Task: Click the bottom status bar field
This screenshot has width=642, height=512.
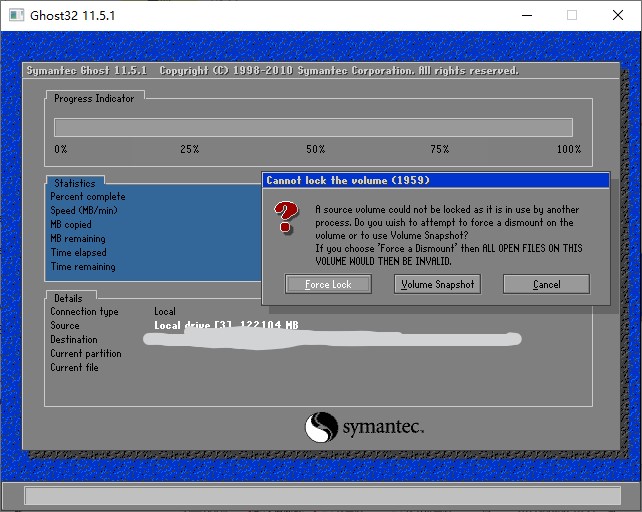Action: [x=323, y=496]
